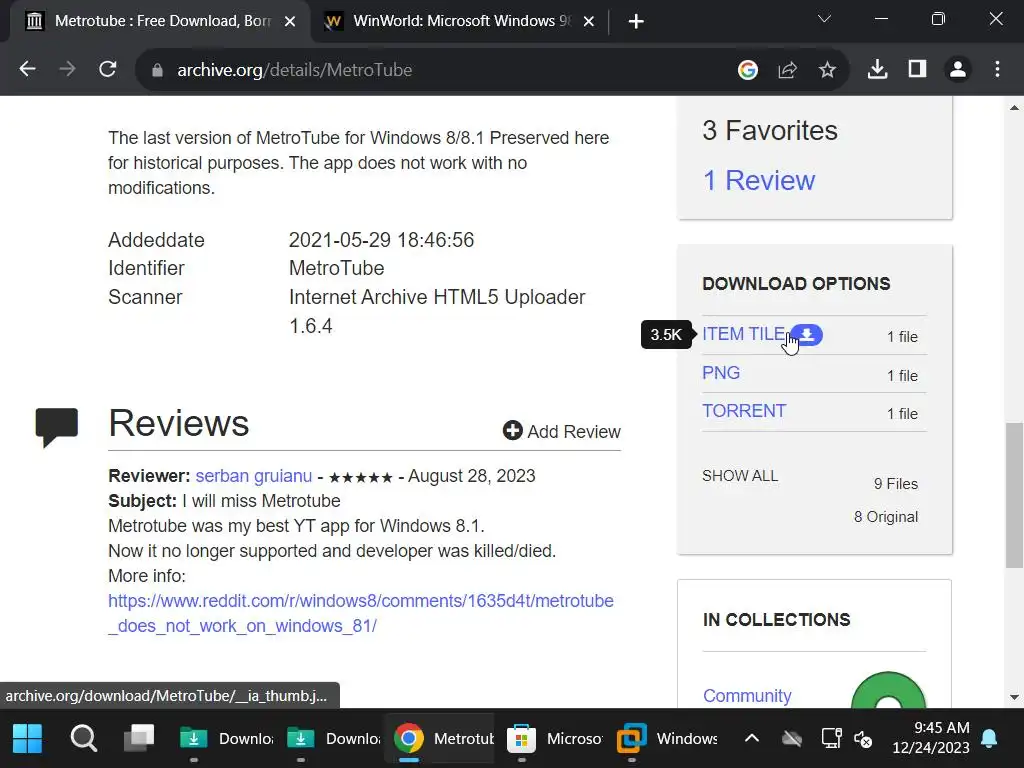Open Chrome downloads tray icon
The height and width of the screenshot is (768, 1024).
877,69
